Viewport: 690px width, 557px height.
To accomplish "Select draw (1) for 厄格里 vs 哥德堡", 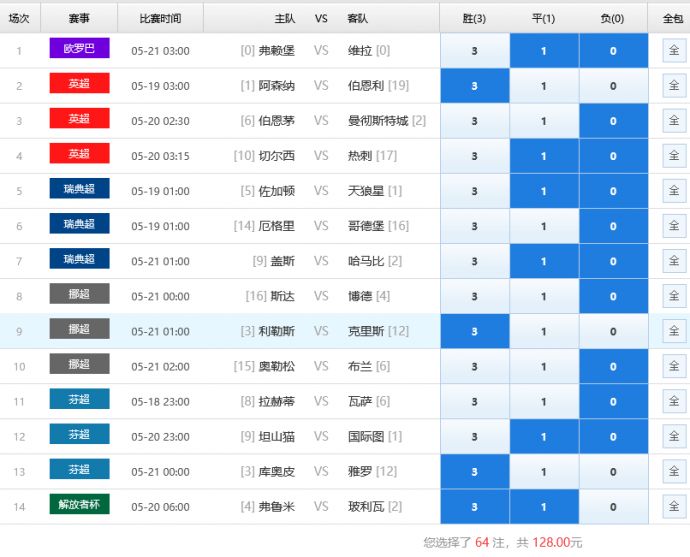I will pyautogui.click(x=544, y=226).
